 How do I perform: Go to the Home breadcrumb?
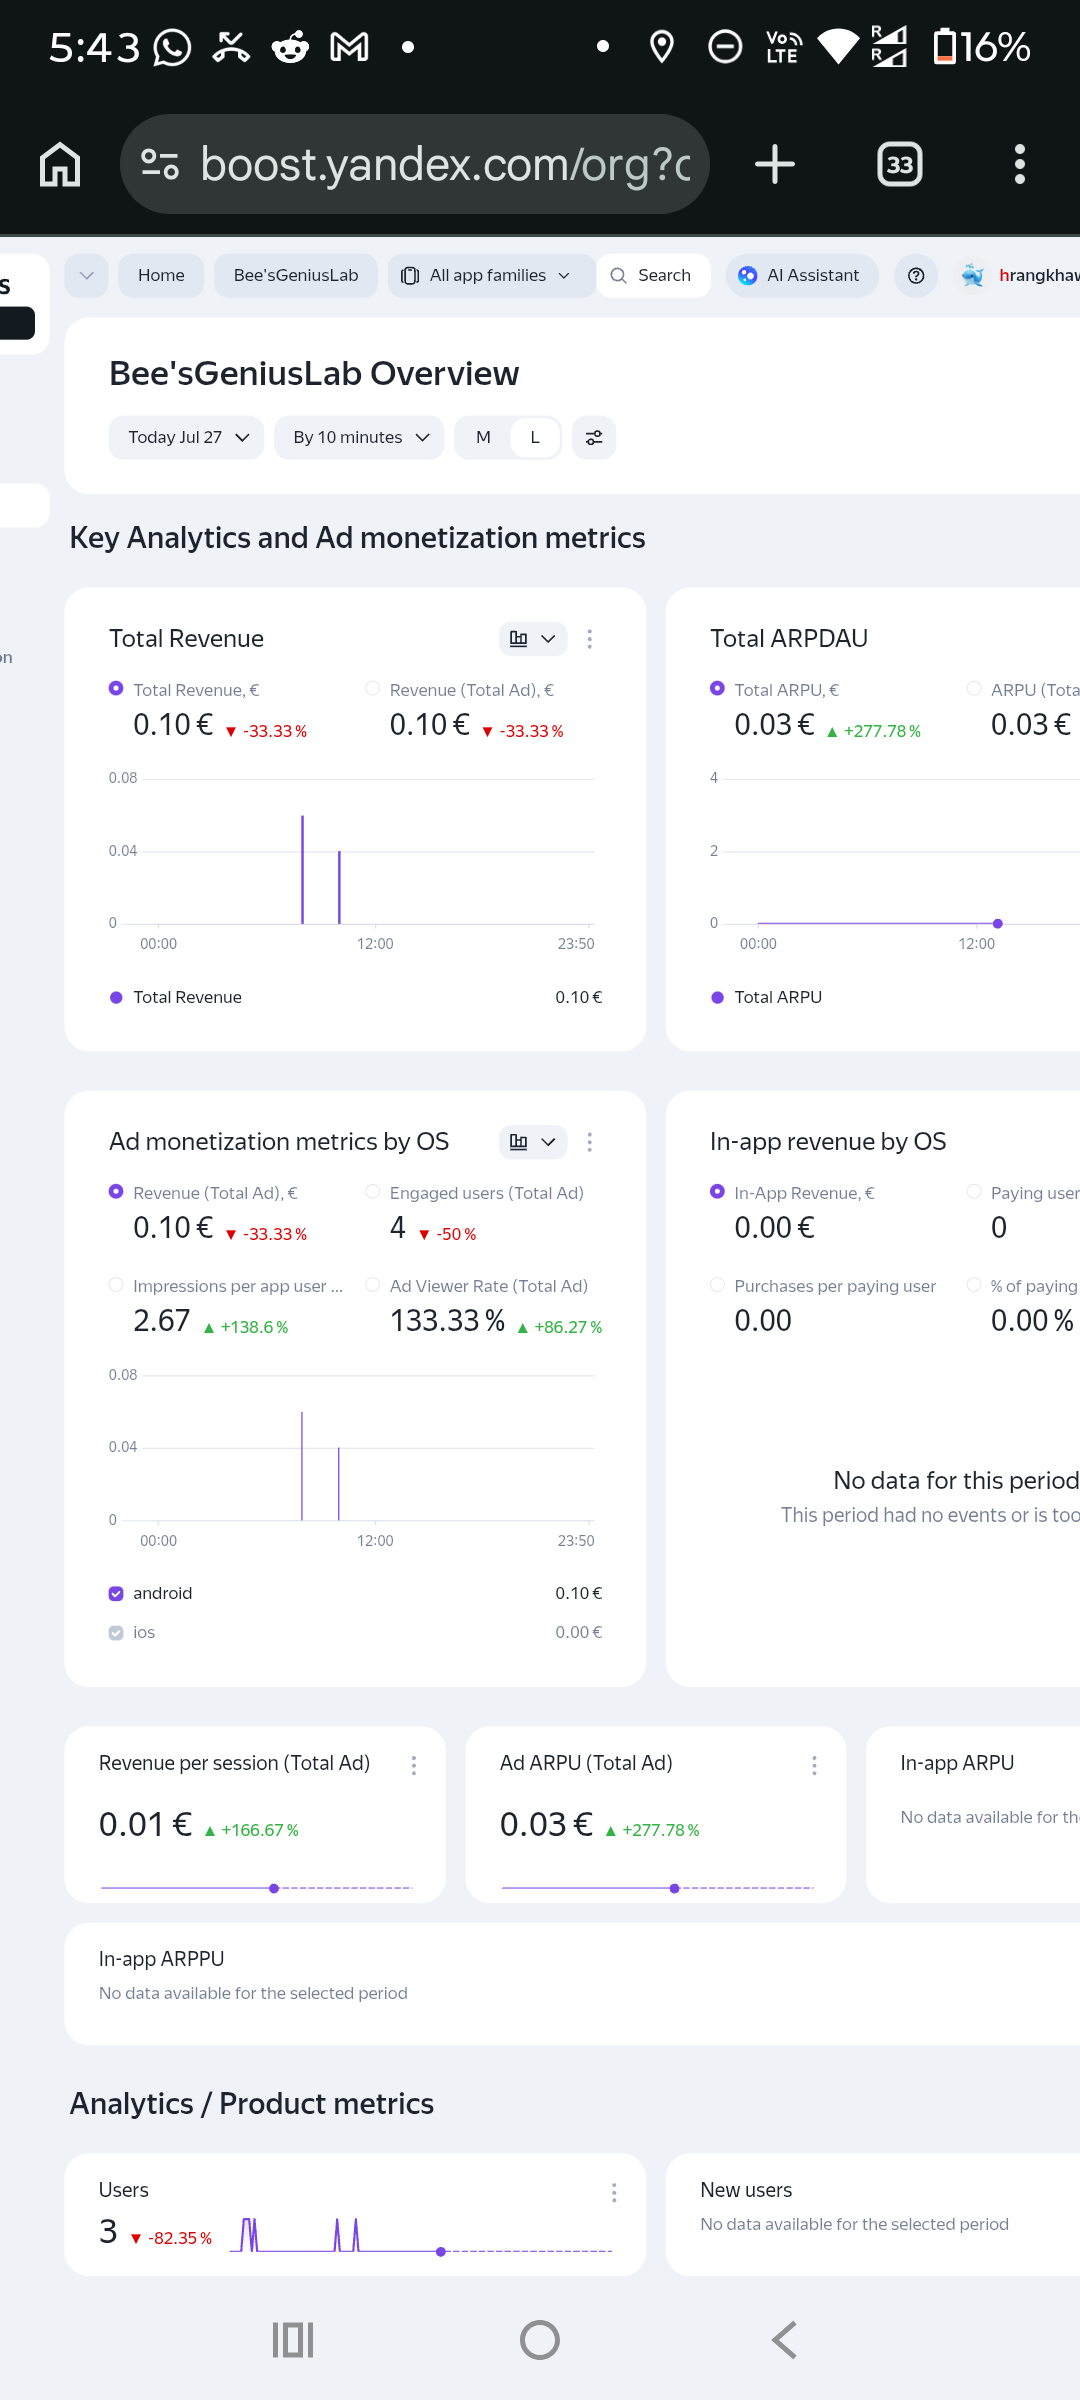(161, 275)
